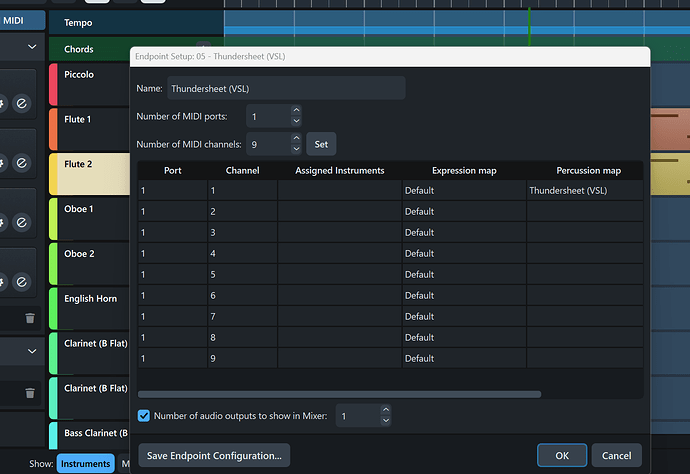The image size is (690, 474).
Task: Click the Name field containing Thundersheet (VSL)
Action: tap(286, 88)
